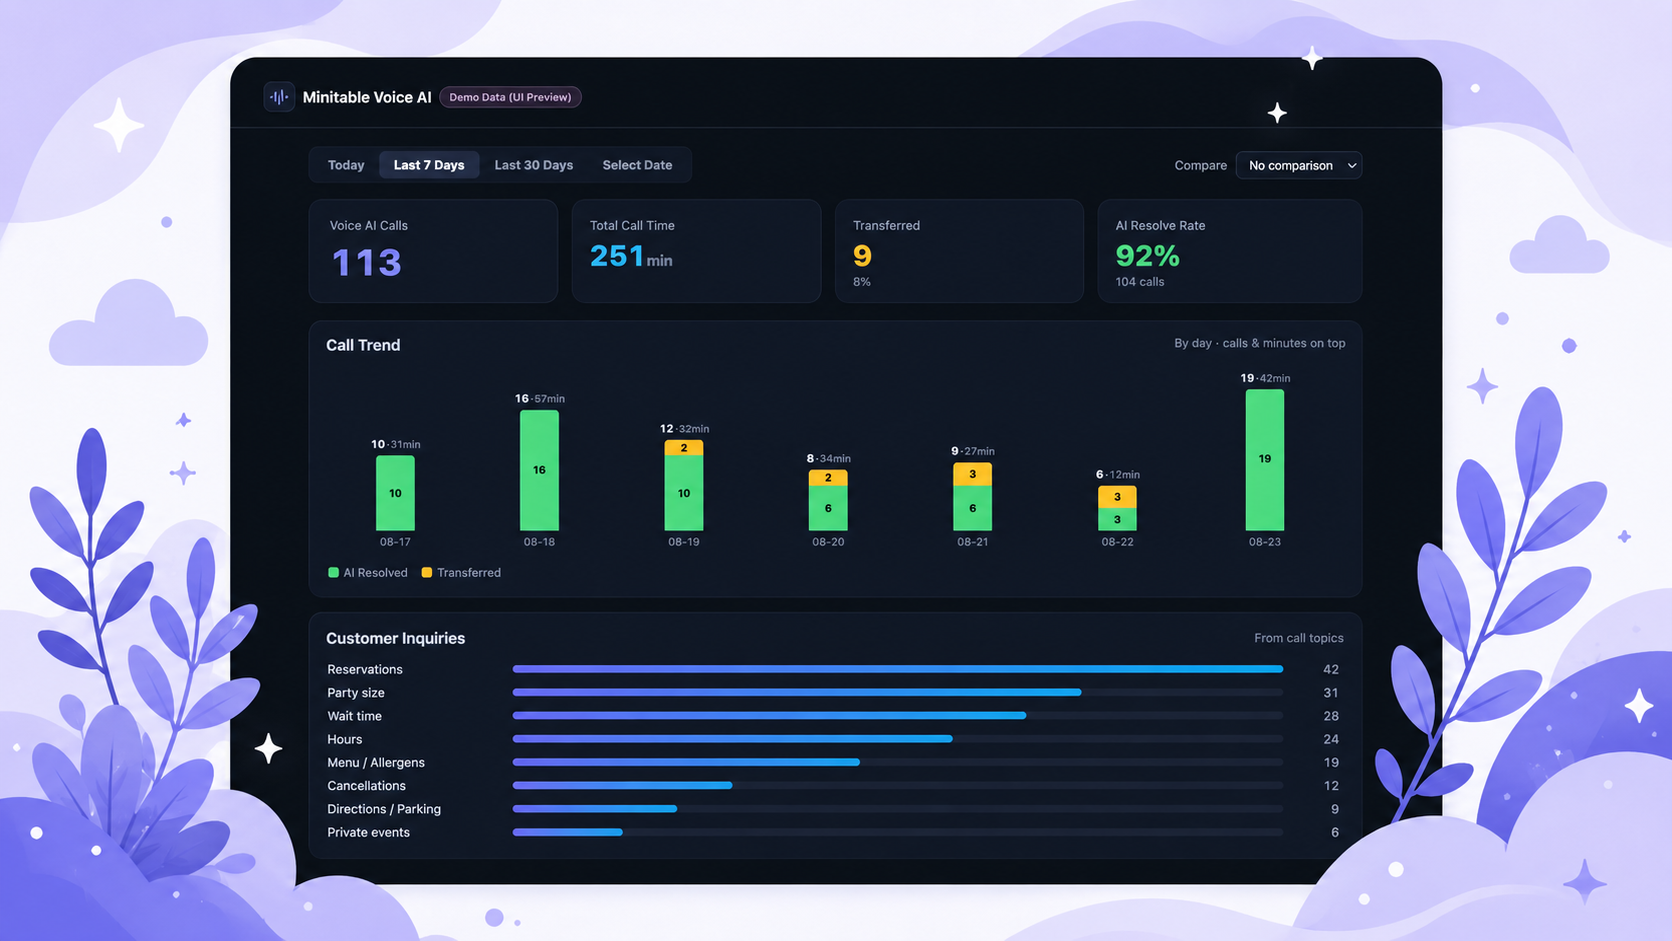Click the Menu / Allergens row label
1672x941 pixels.
pos(376,762)
